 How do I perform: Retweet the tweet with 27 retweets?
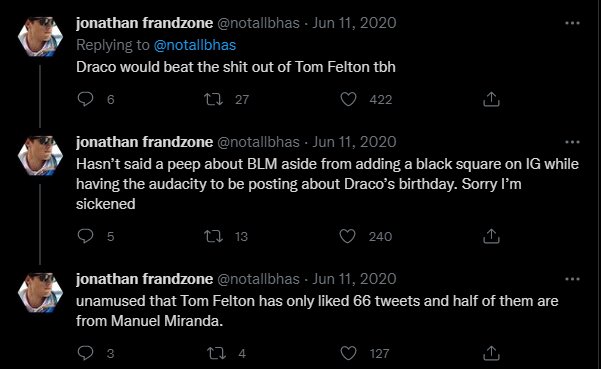213,99
